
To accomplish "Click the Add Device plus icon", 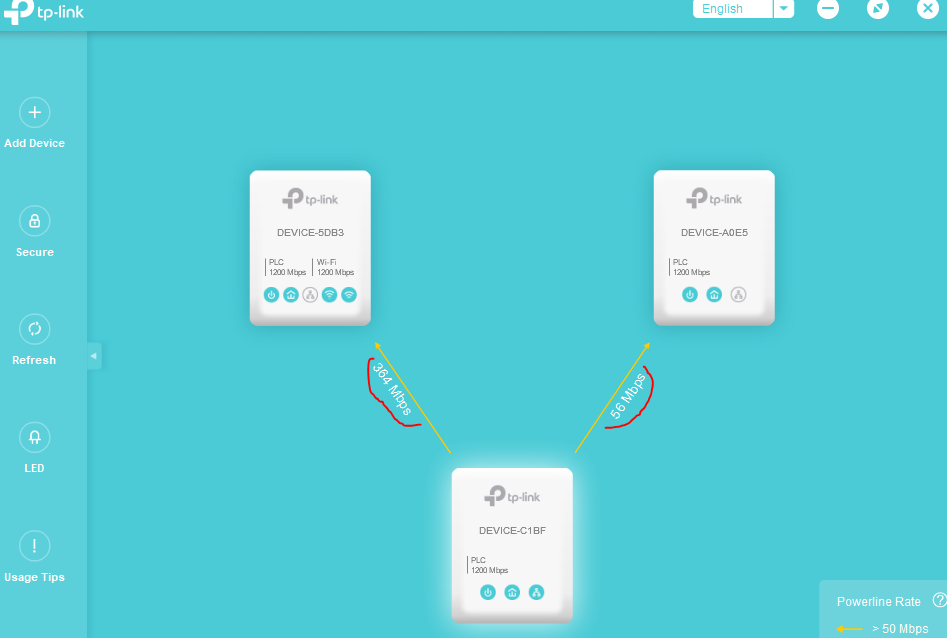I will pos(34,112).
